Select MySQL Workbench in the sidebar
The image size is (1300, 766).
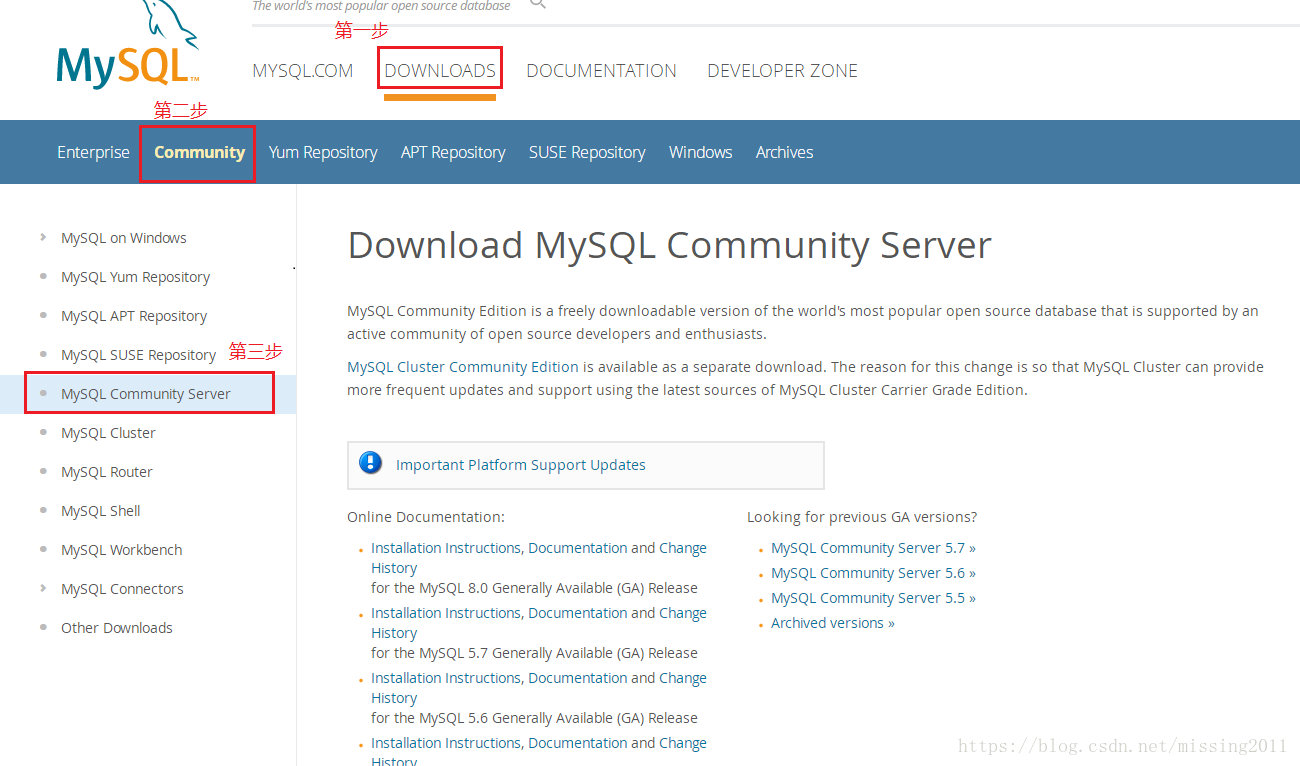121,549
